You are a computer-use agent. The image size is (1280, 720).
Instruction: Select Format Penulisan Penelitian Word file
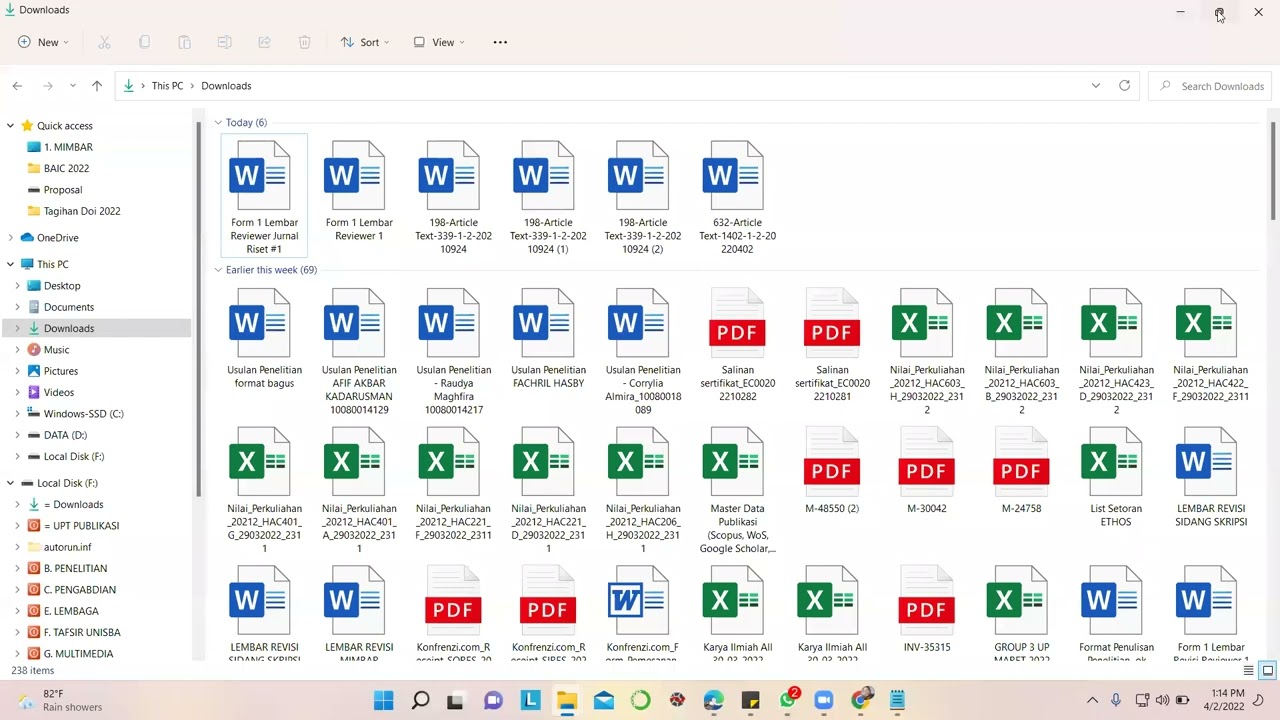coord(1116,612)
